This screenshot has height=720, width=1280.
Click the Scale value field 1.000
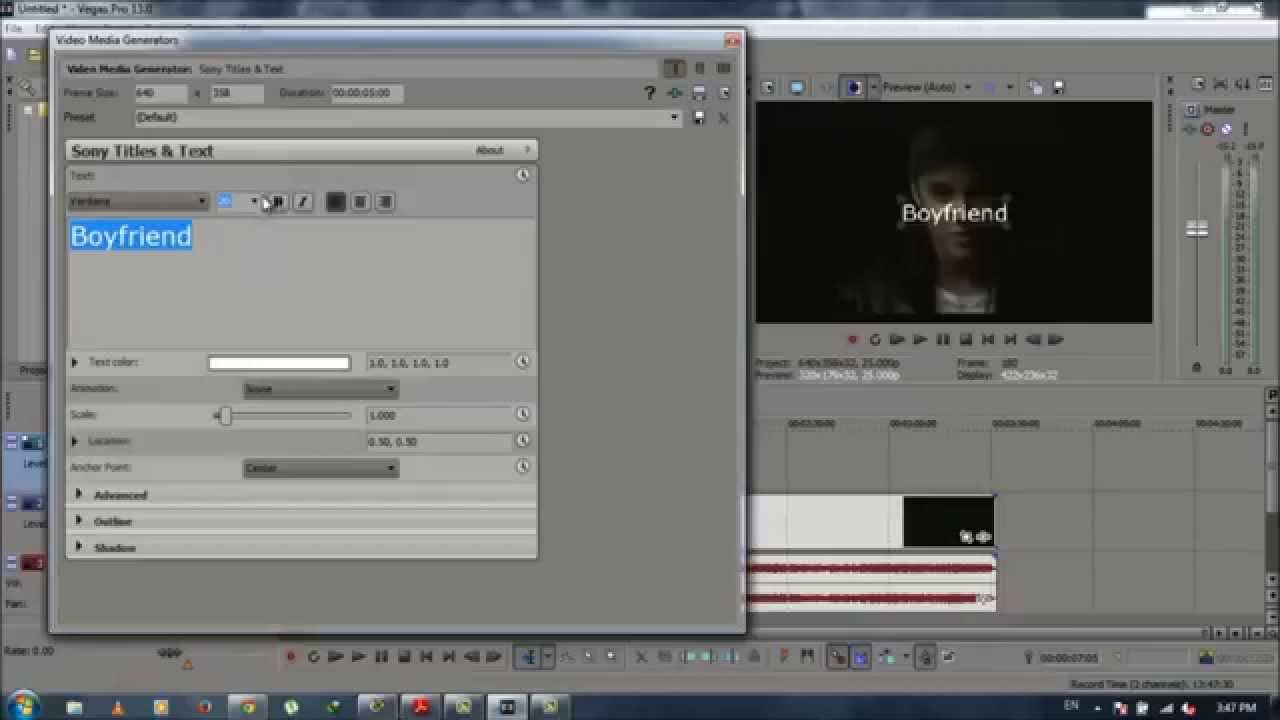(439, 415)
